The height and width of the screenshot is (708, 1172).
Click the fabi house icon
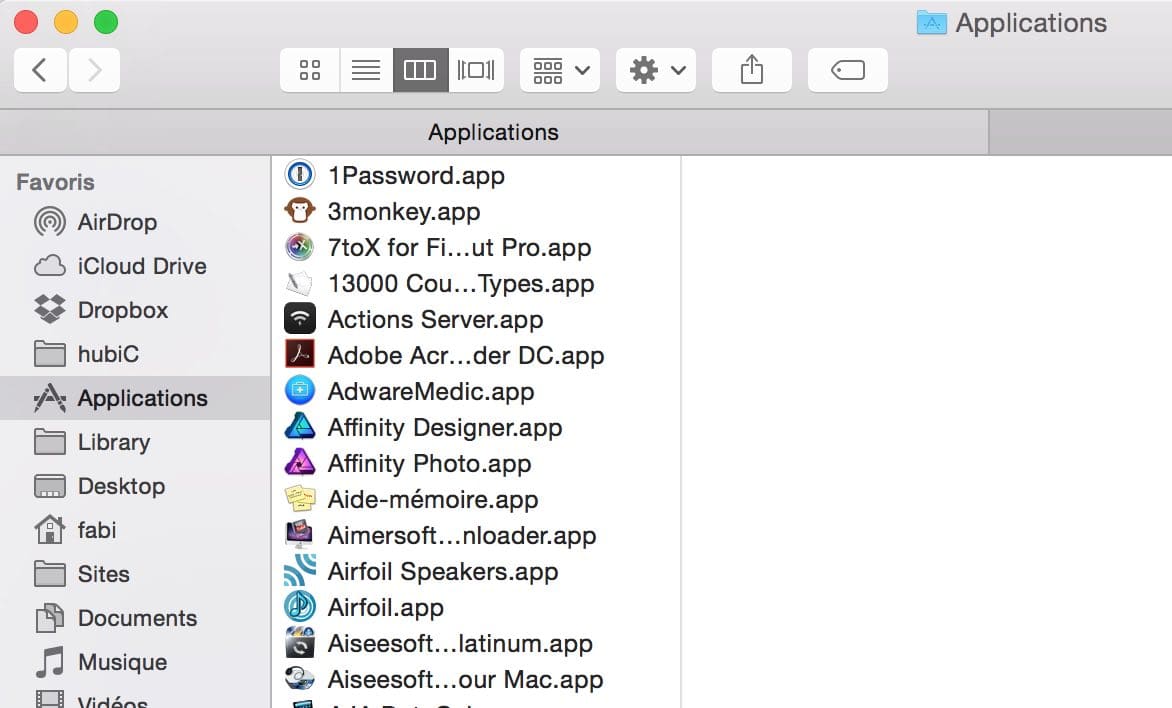(50, 530)
